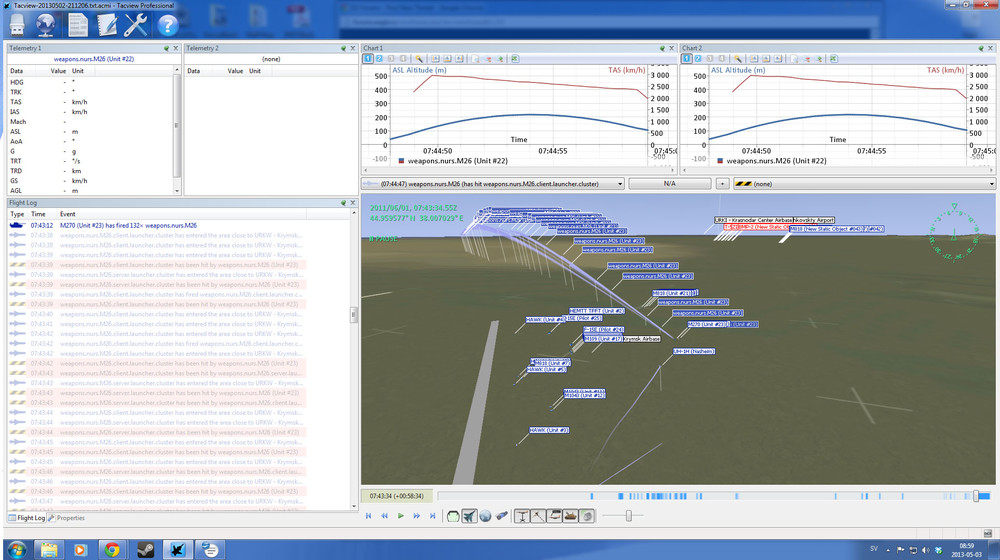Jump to the start of the recording
The image size is (1000, 560).
(368, 516)
